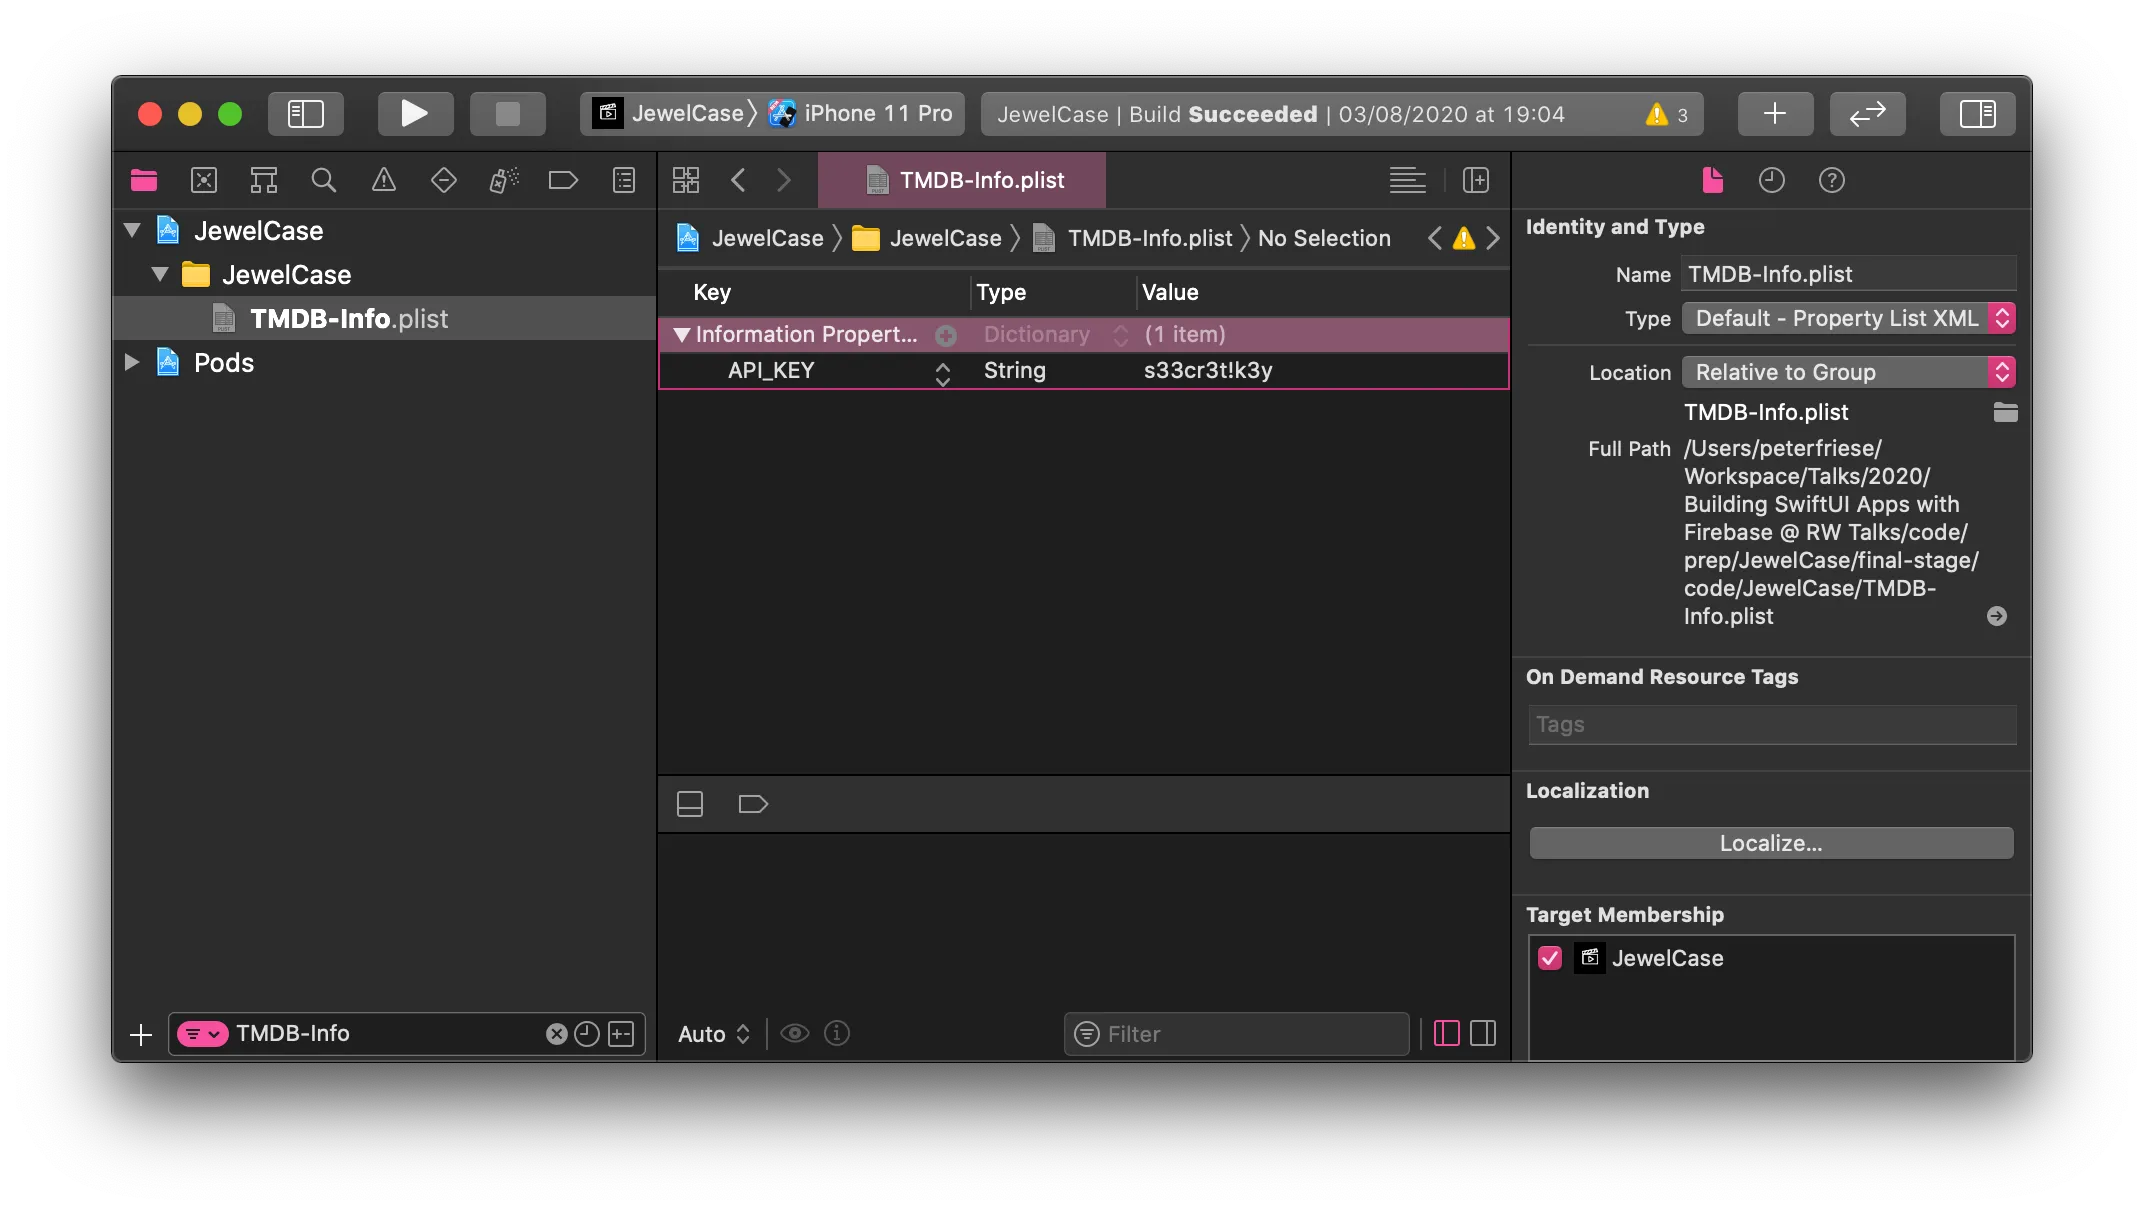This screenshot has width=2144, height=1210.
Task: Click the Localize... button
Action: 1770,842
